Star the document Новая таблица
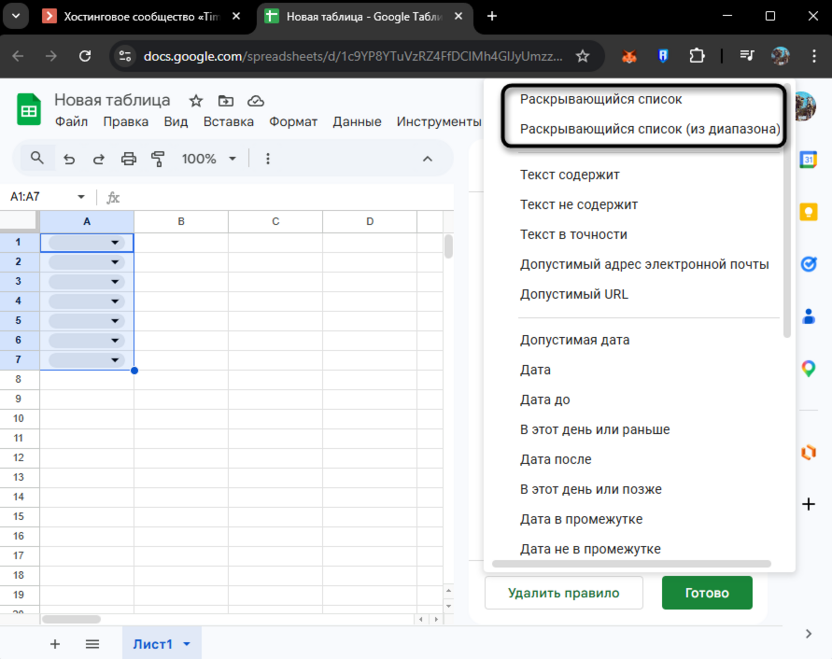 pyautogui.click(x=196, y=101)
